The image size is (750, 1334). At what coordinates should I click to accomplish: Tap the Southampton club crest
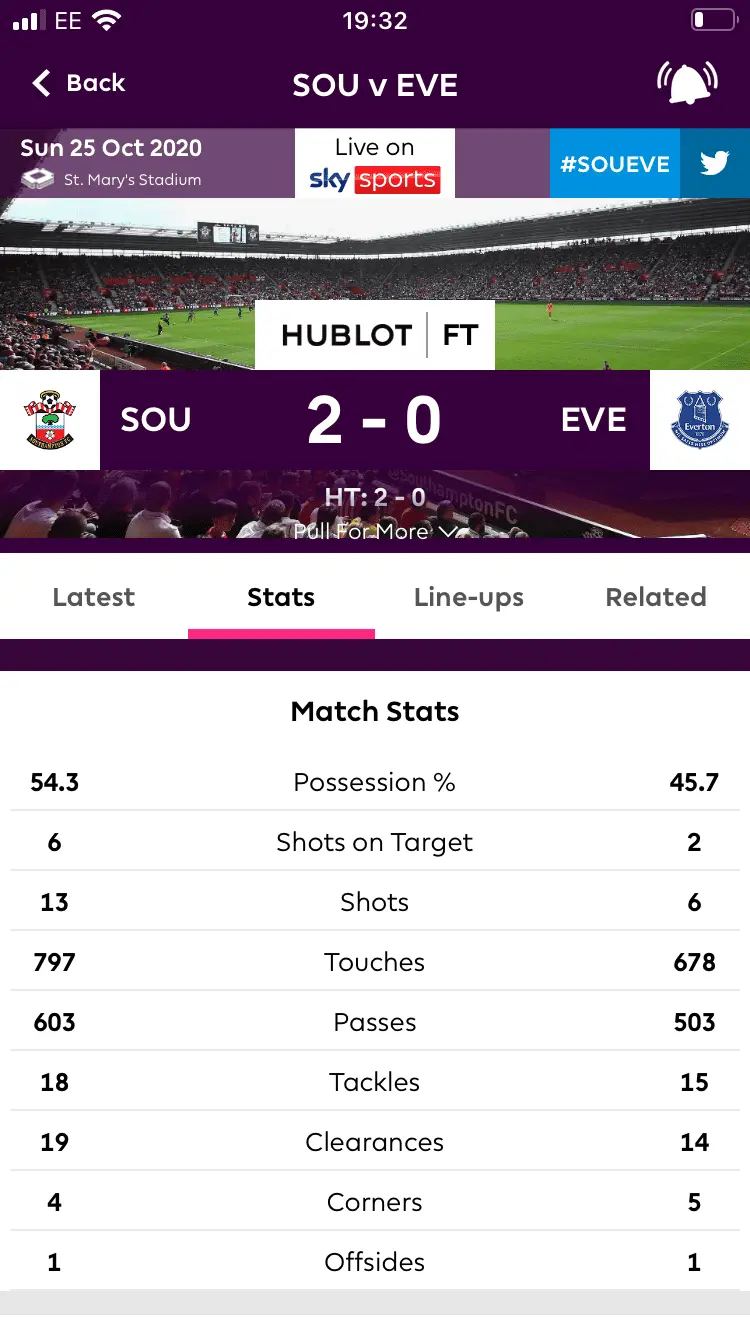50,420
